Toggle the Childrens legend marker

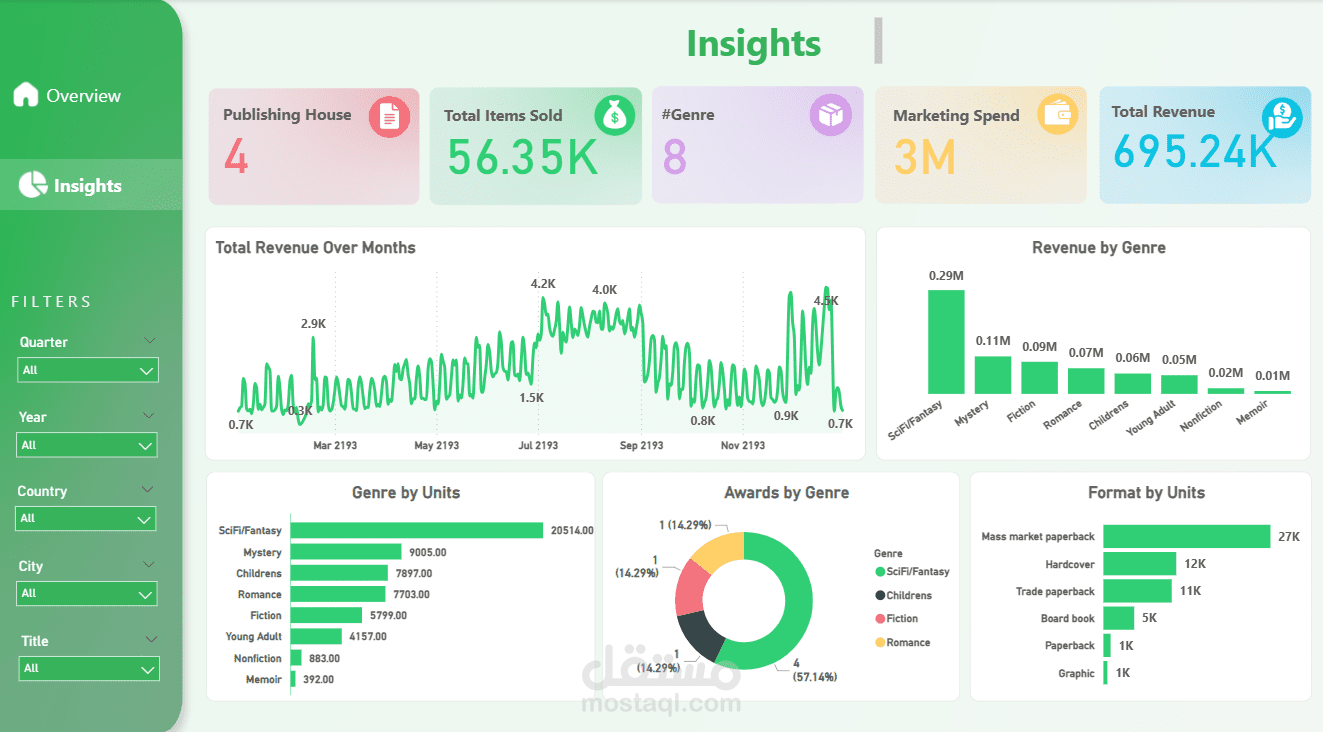[880, 596]
